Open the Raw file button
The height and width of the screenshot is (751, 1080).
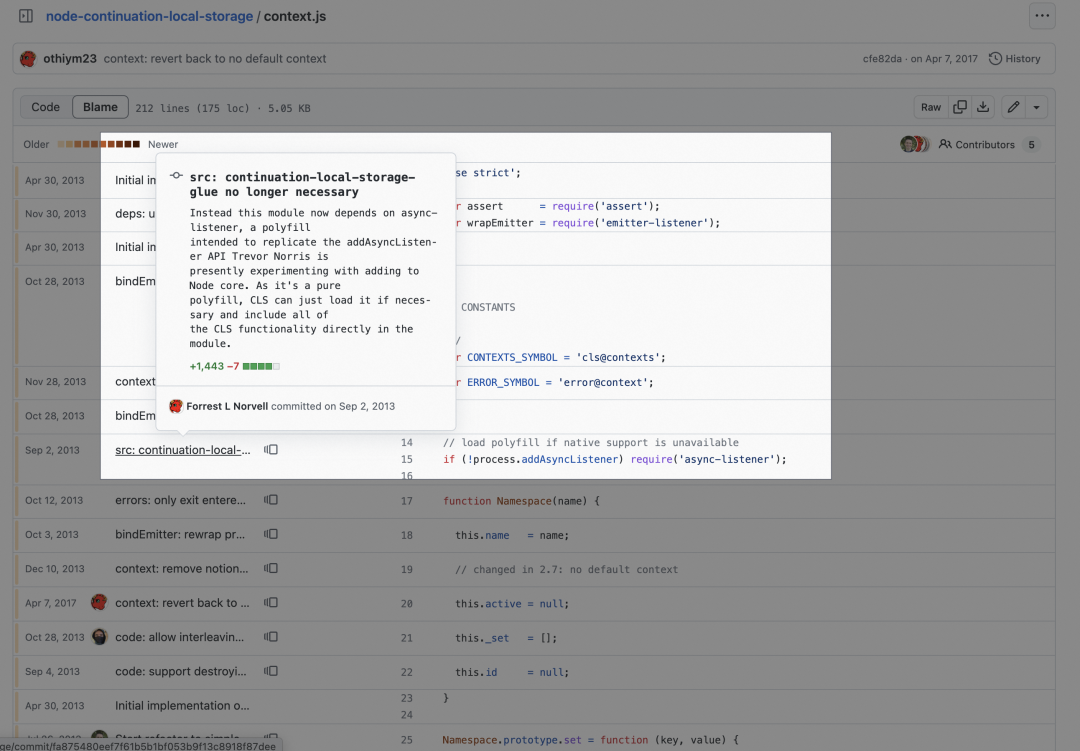(931, 107)
